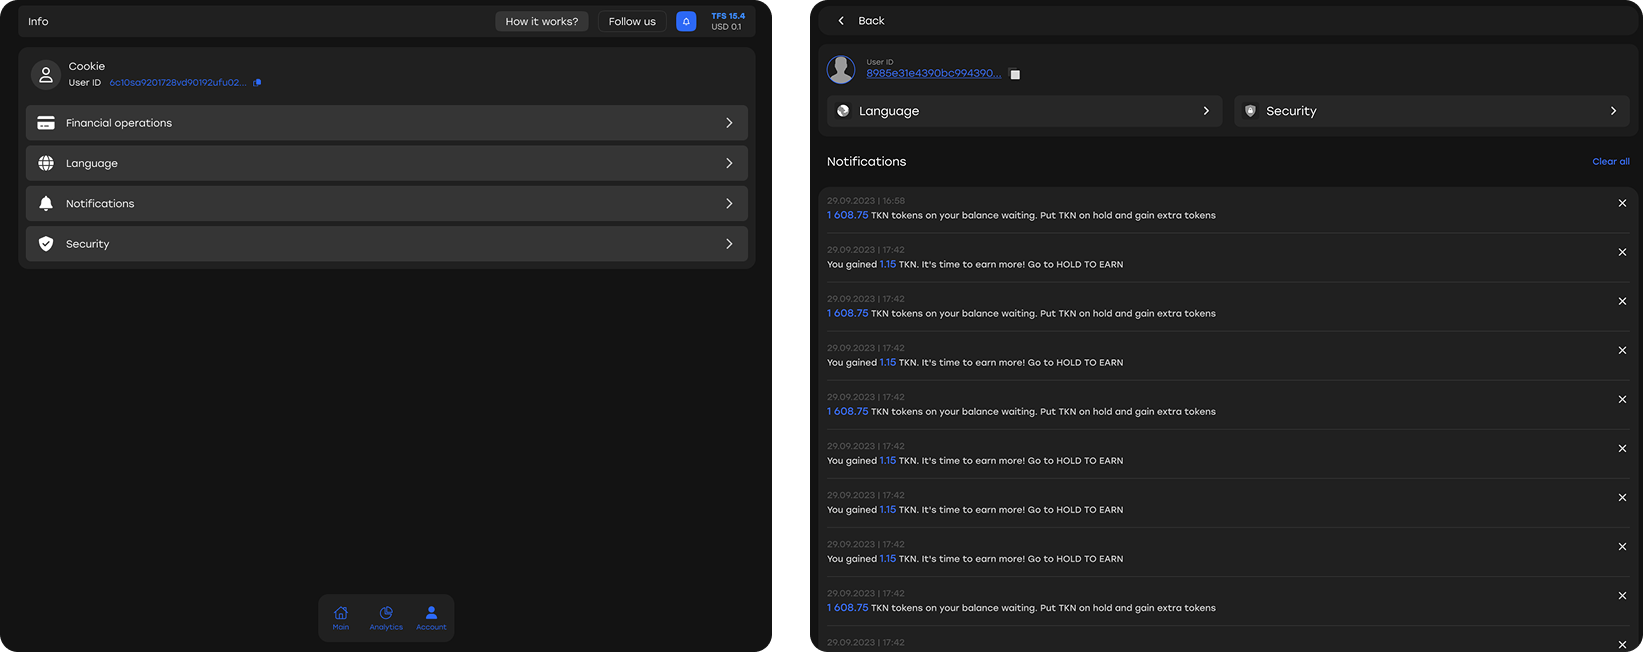The width and height of the screenshot is (1643, 652).
Task: Open Security option in right panel
Action: click(x=1431, y=111)
